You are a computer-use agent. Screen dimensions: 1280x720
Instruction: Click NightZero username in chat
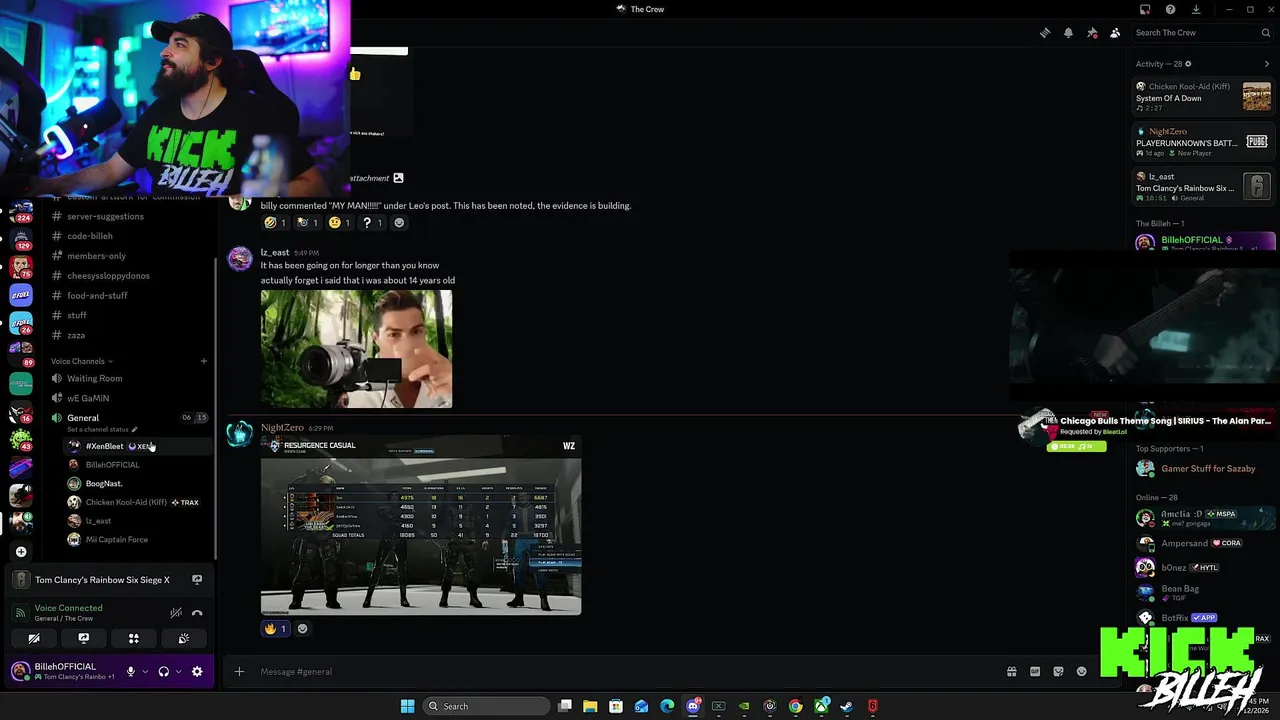282,428
